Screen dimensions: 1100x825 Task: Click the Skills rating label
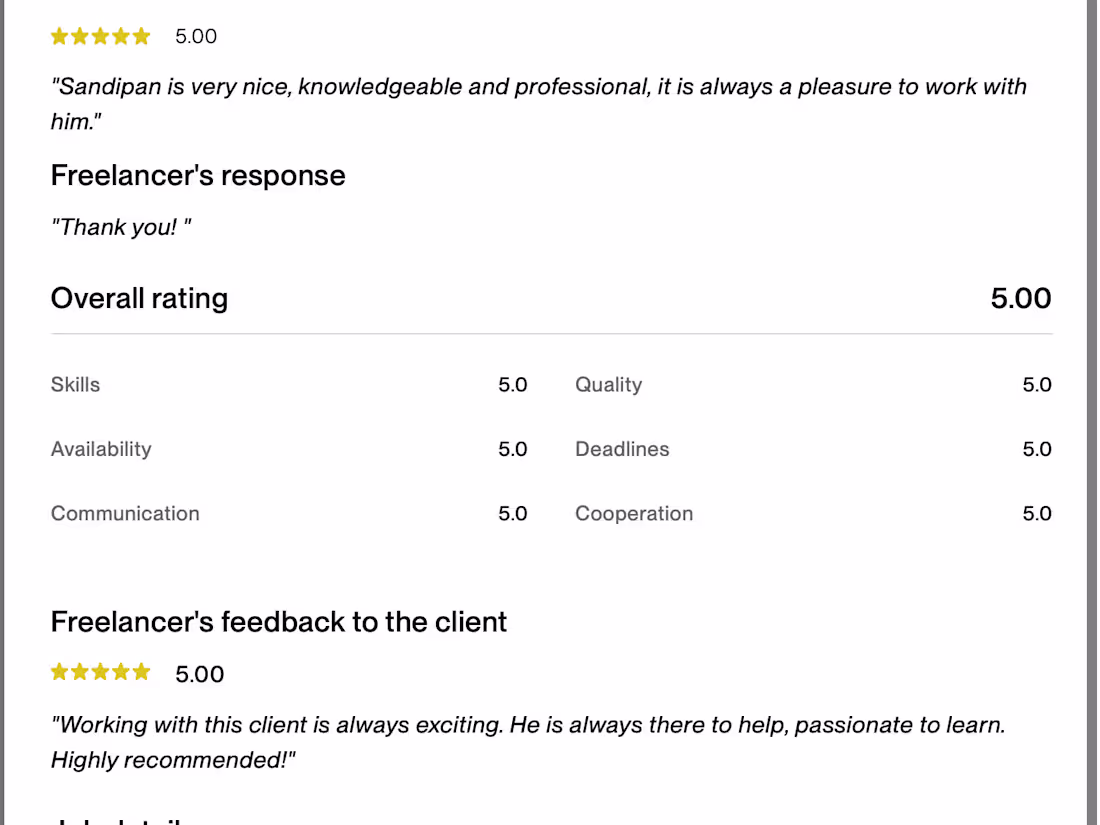click(76, 385)
